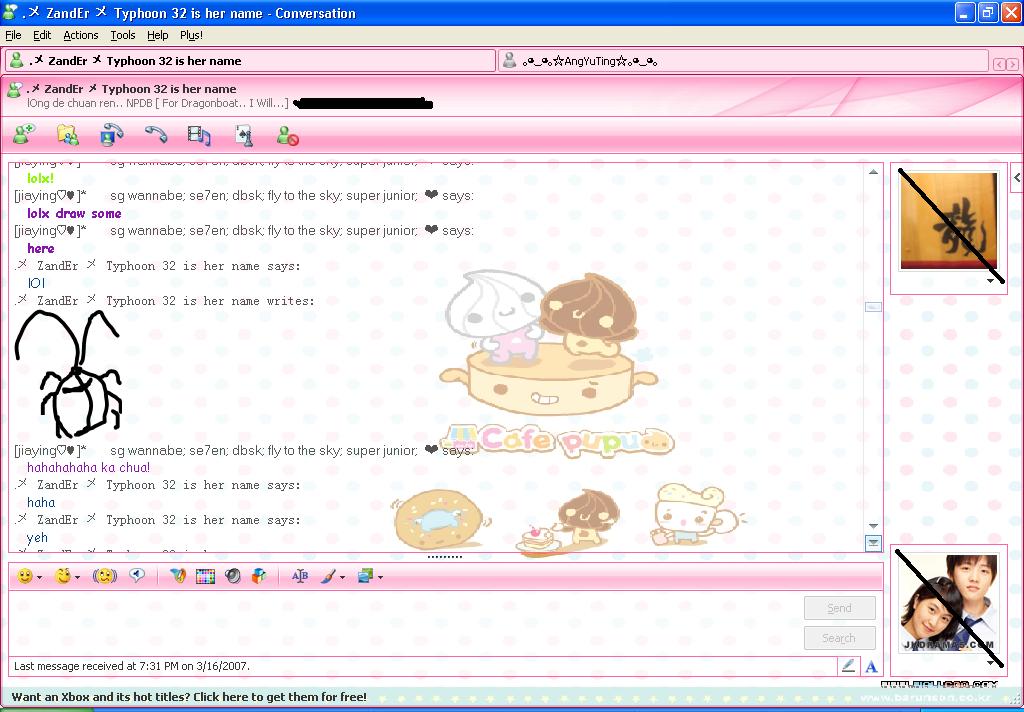Open the smiley emoticon picker
1024x712 pixels.
25,576
